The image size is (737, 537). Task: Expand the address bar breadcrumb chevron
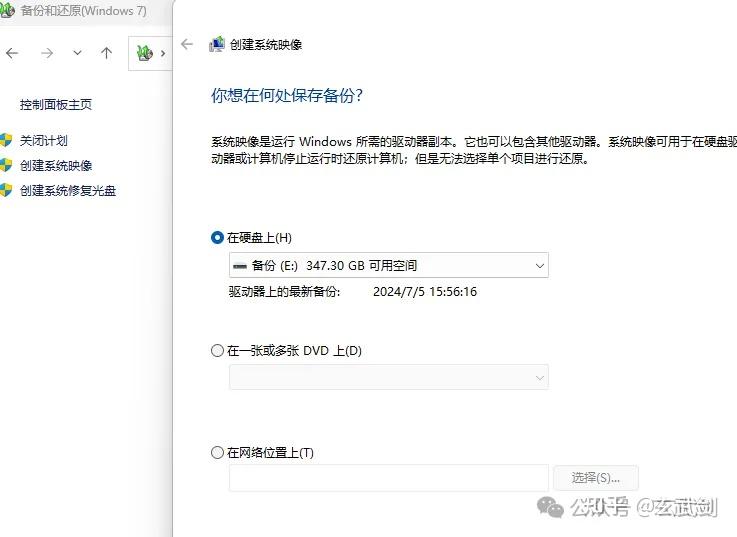coord(163,53)
